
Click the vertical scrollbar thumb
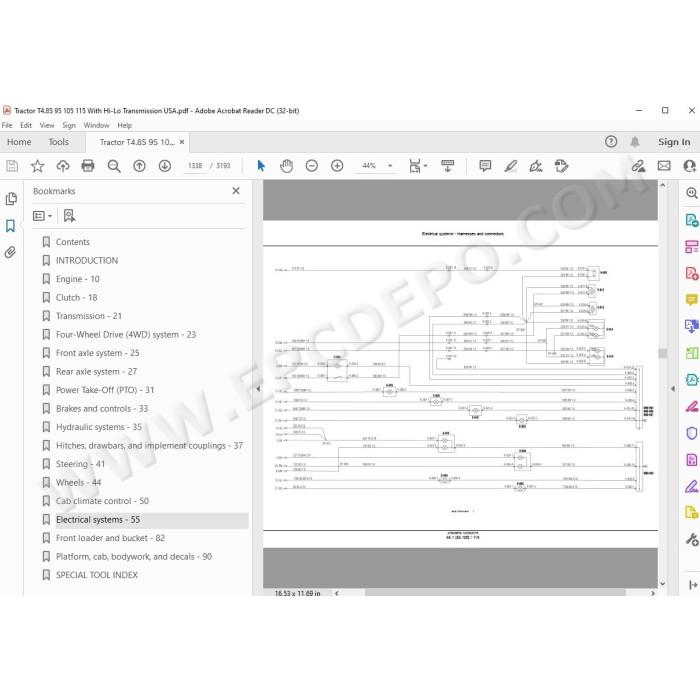click(663, 353)
